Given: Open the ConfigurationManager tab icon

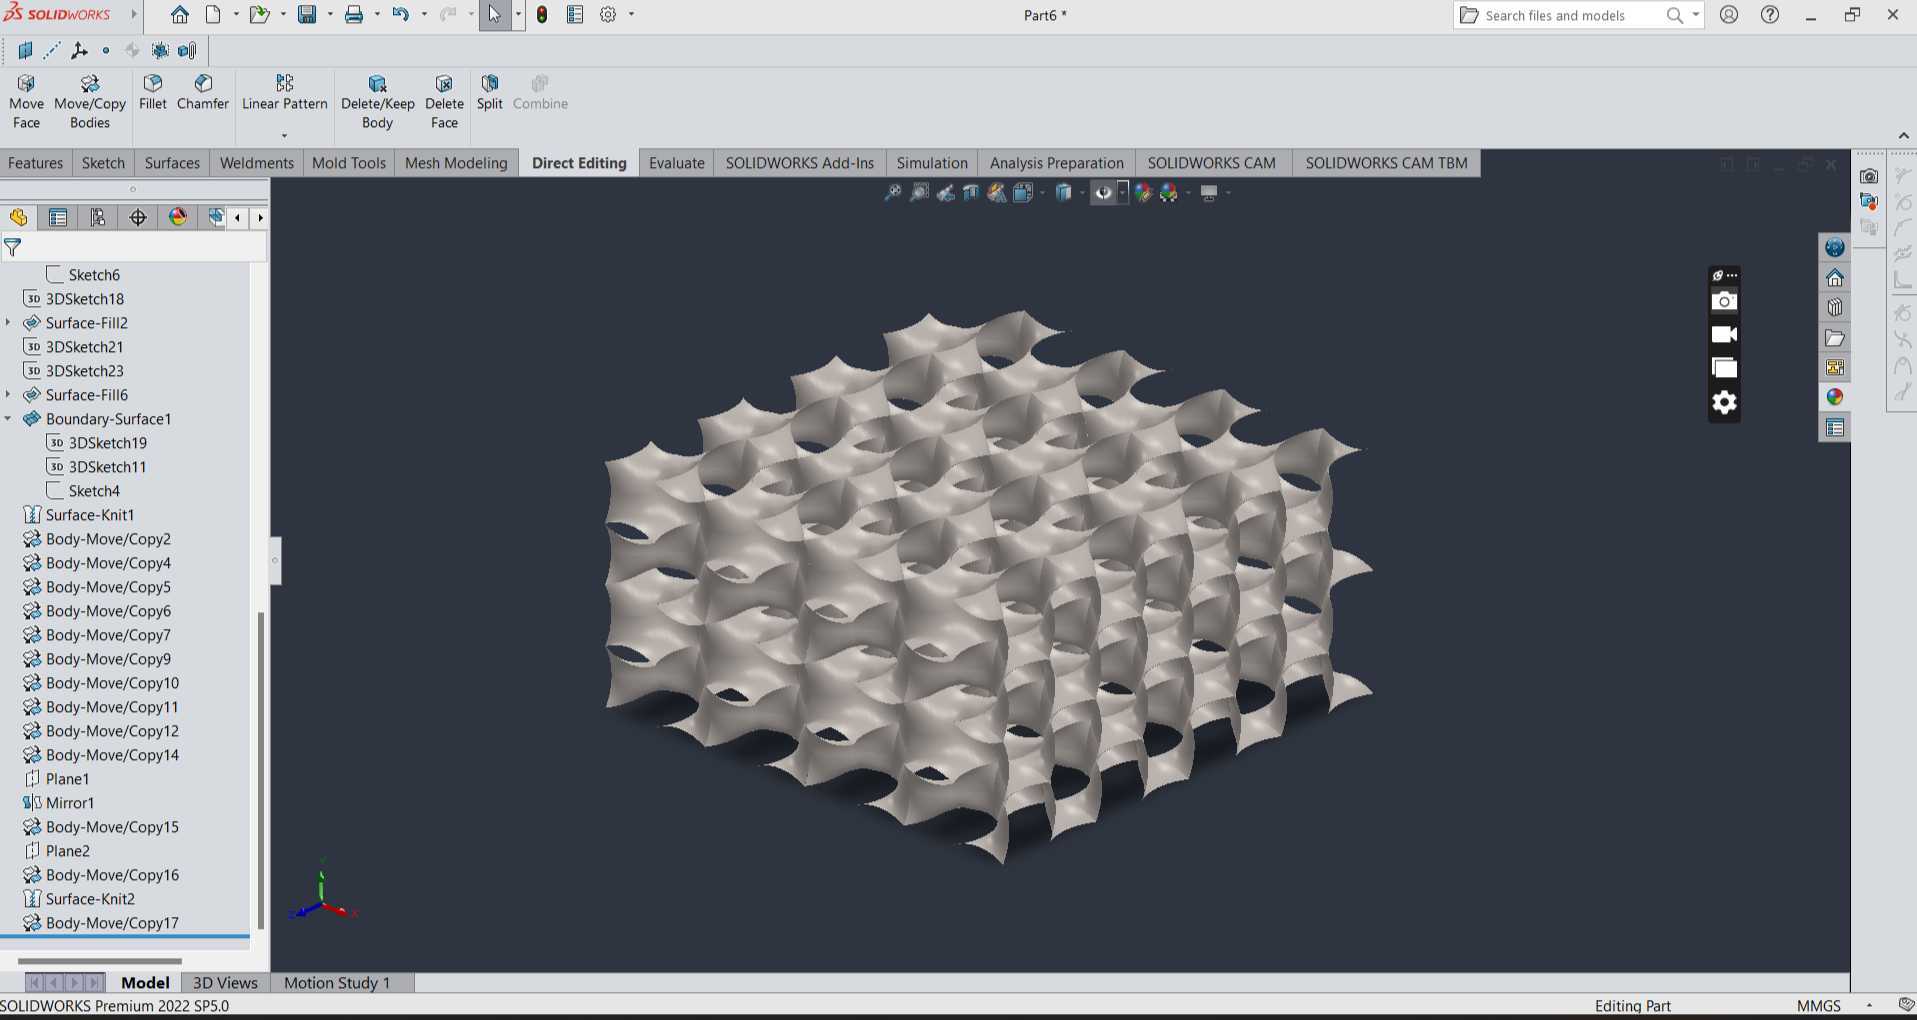Looking at the screenshot, I should coord(97,217).
